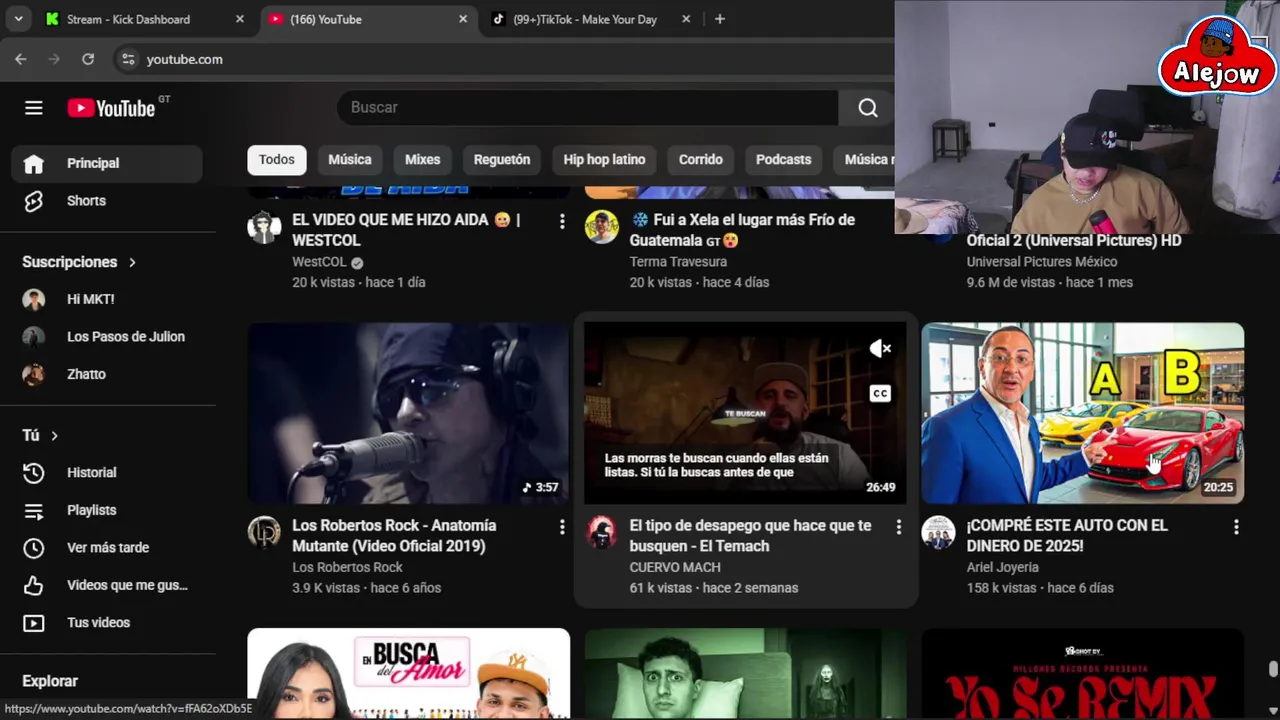
Task: Open options menu for El Temach video
Action: coord(898,527)
